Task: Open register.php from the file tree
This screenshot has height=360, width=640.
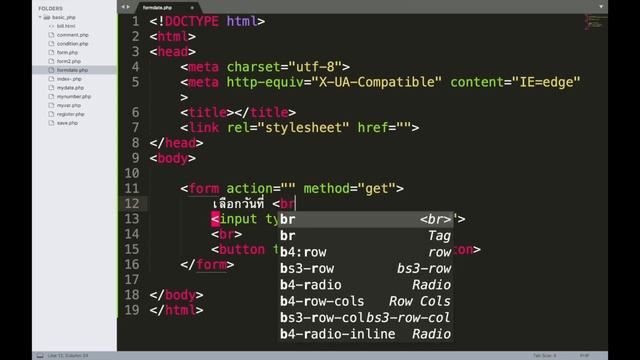Action: click(71, 114)
